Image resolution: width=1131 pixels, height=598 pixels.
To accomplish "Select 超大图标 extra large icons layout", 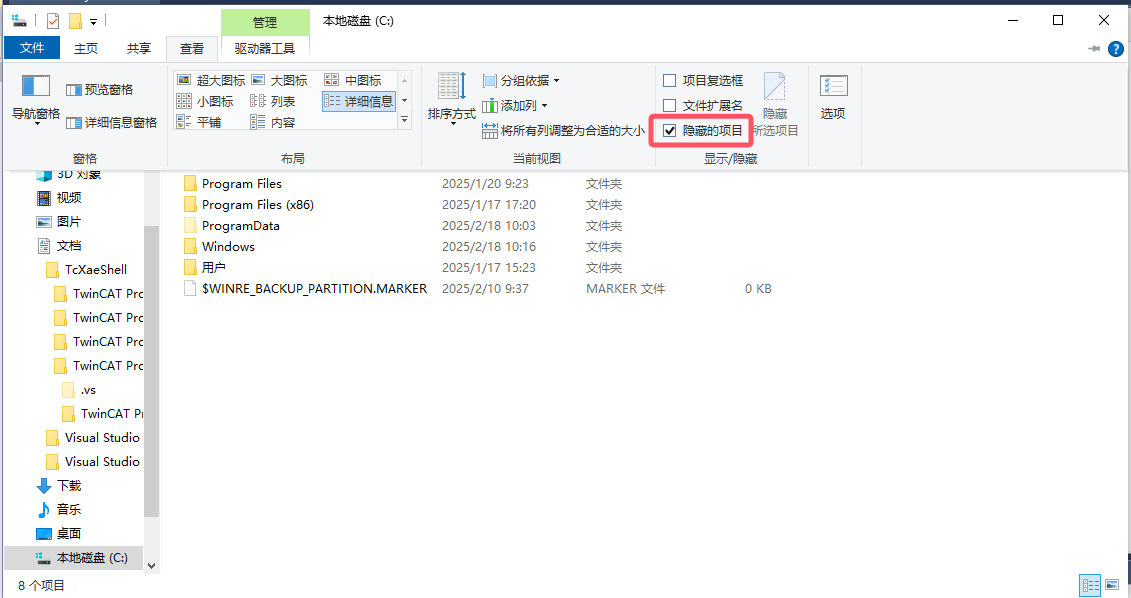I will click(210, 80).
